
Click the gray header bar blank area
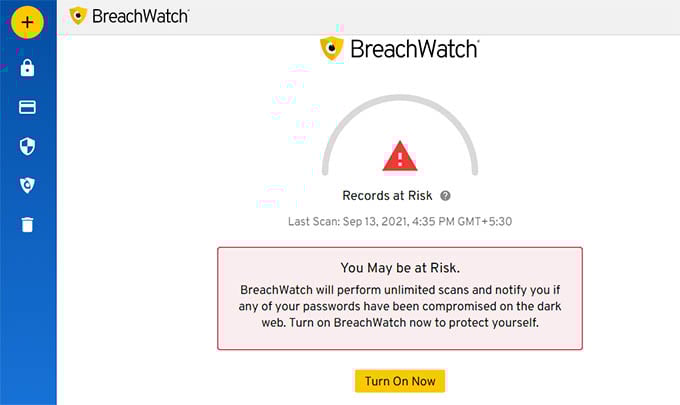pyautogui.click(x=434, y=17)
